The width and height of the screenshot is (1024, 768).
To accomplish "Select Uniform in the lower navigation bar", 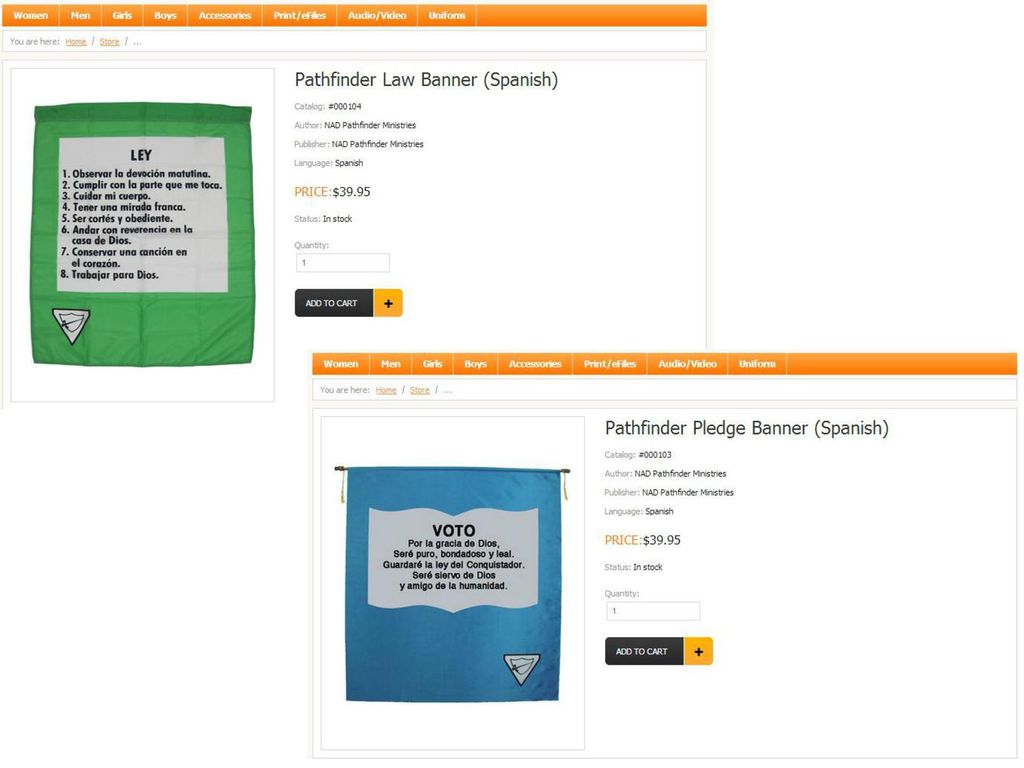I will (757, 364).
